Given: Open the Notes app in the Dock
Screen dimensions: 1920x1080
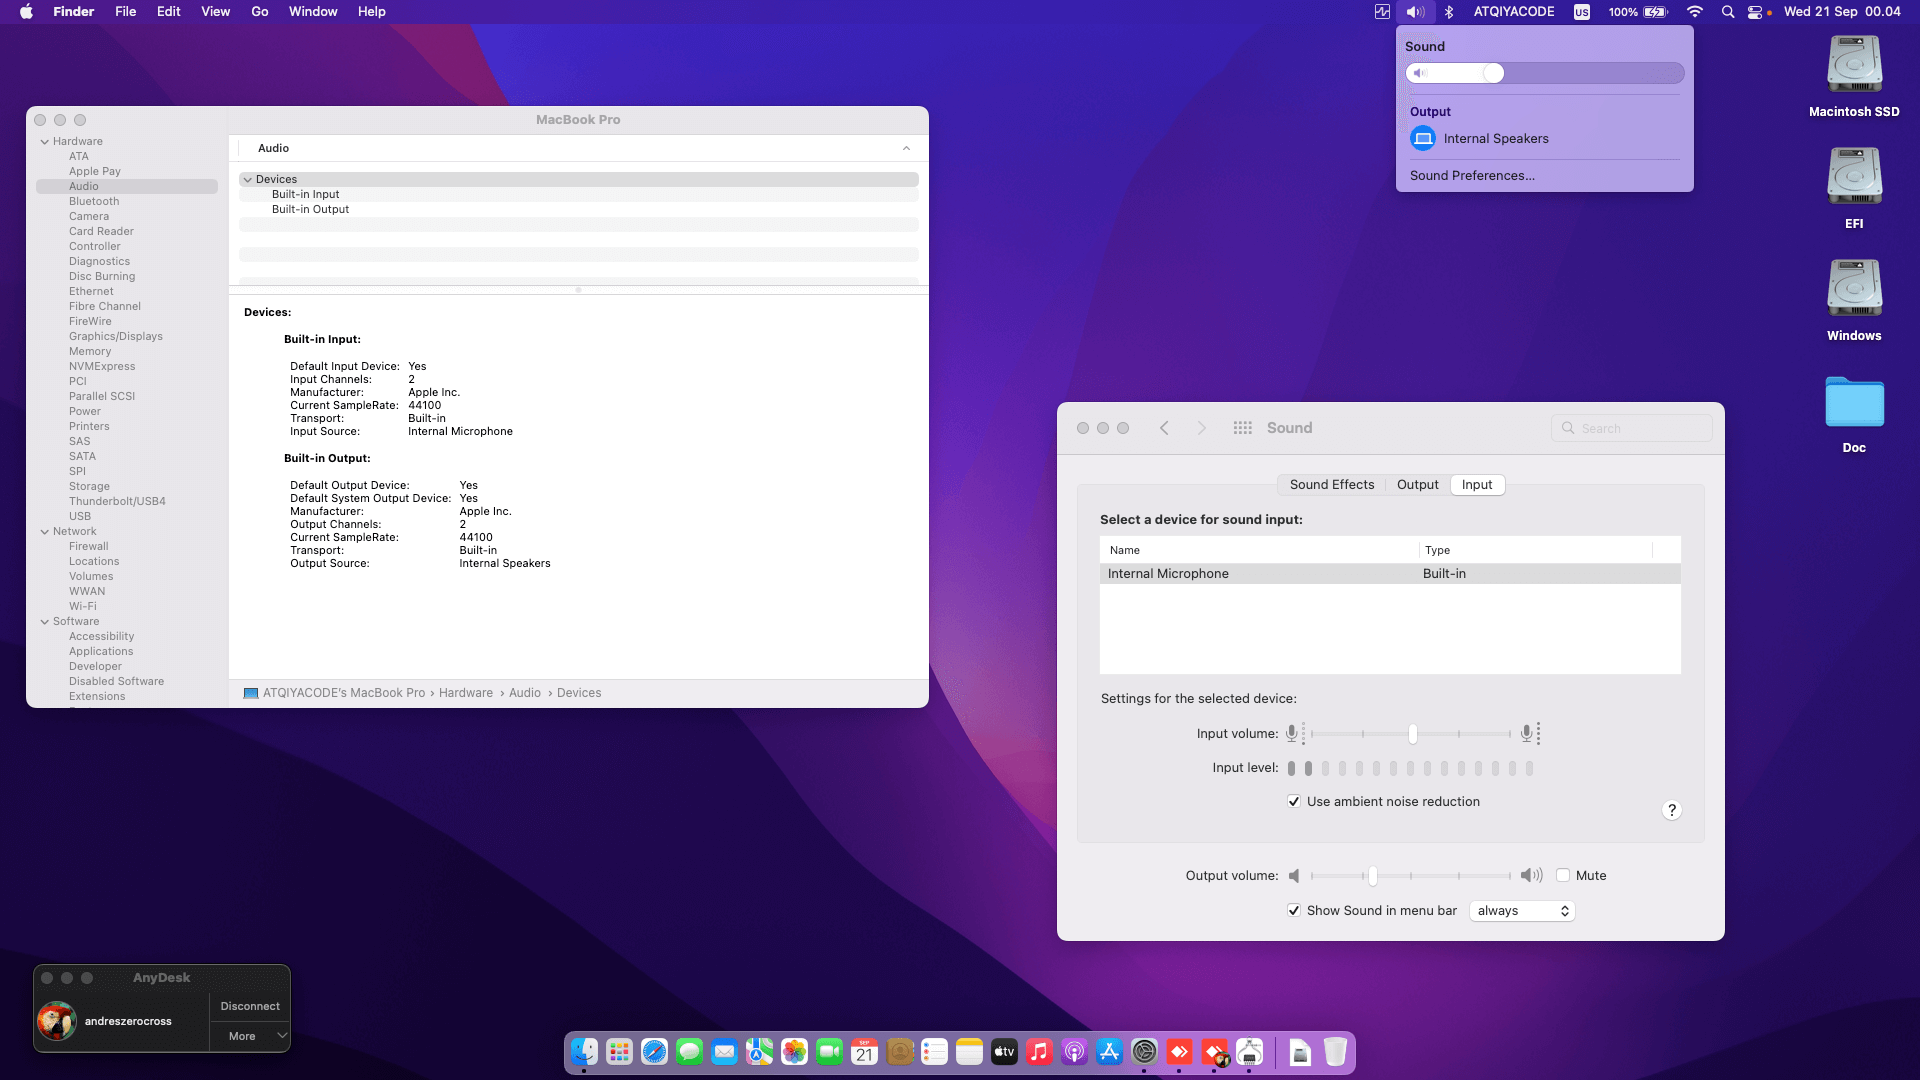Looking at the screenshot, I should click(970, 1052).
